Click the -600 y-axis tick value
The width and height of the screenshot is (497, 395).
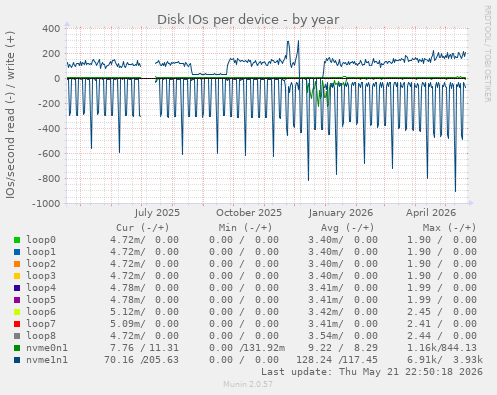click(x=49, y=153)
